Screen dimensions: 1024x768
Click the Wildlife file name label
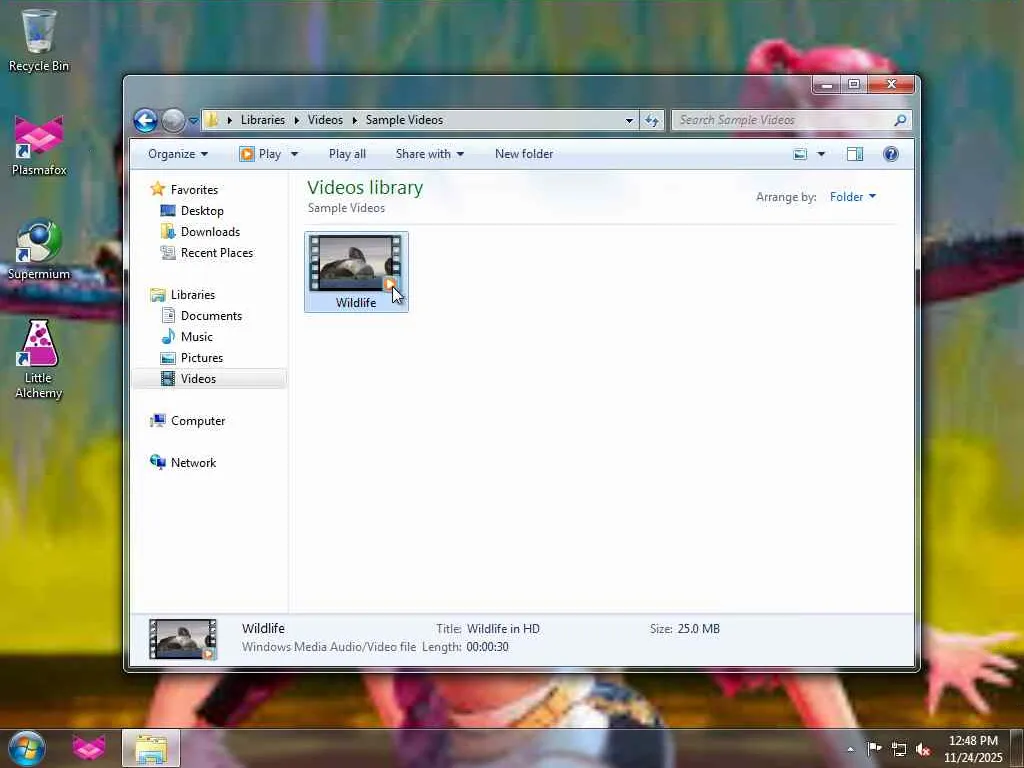tap(356, 303)
